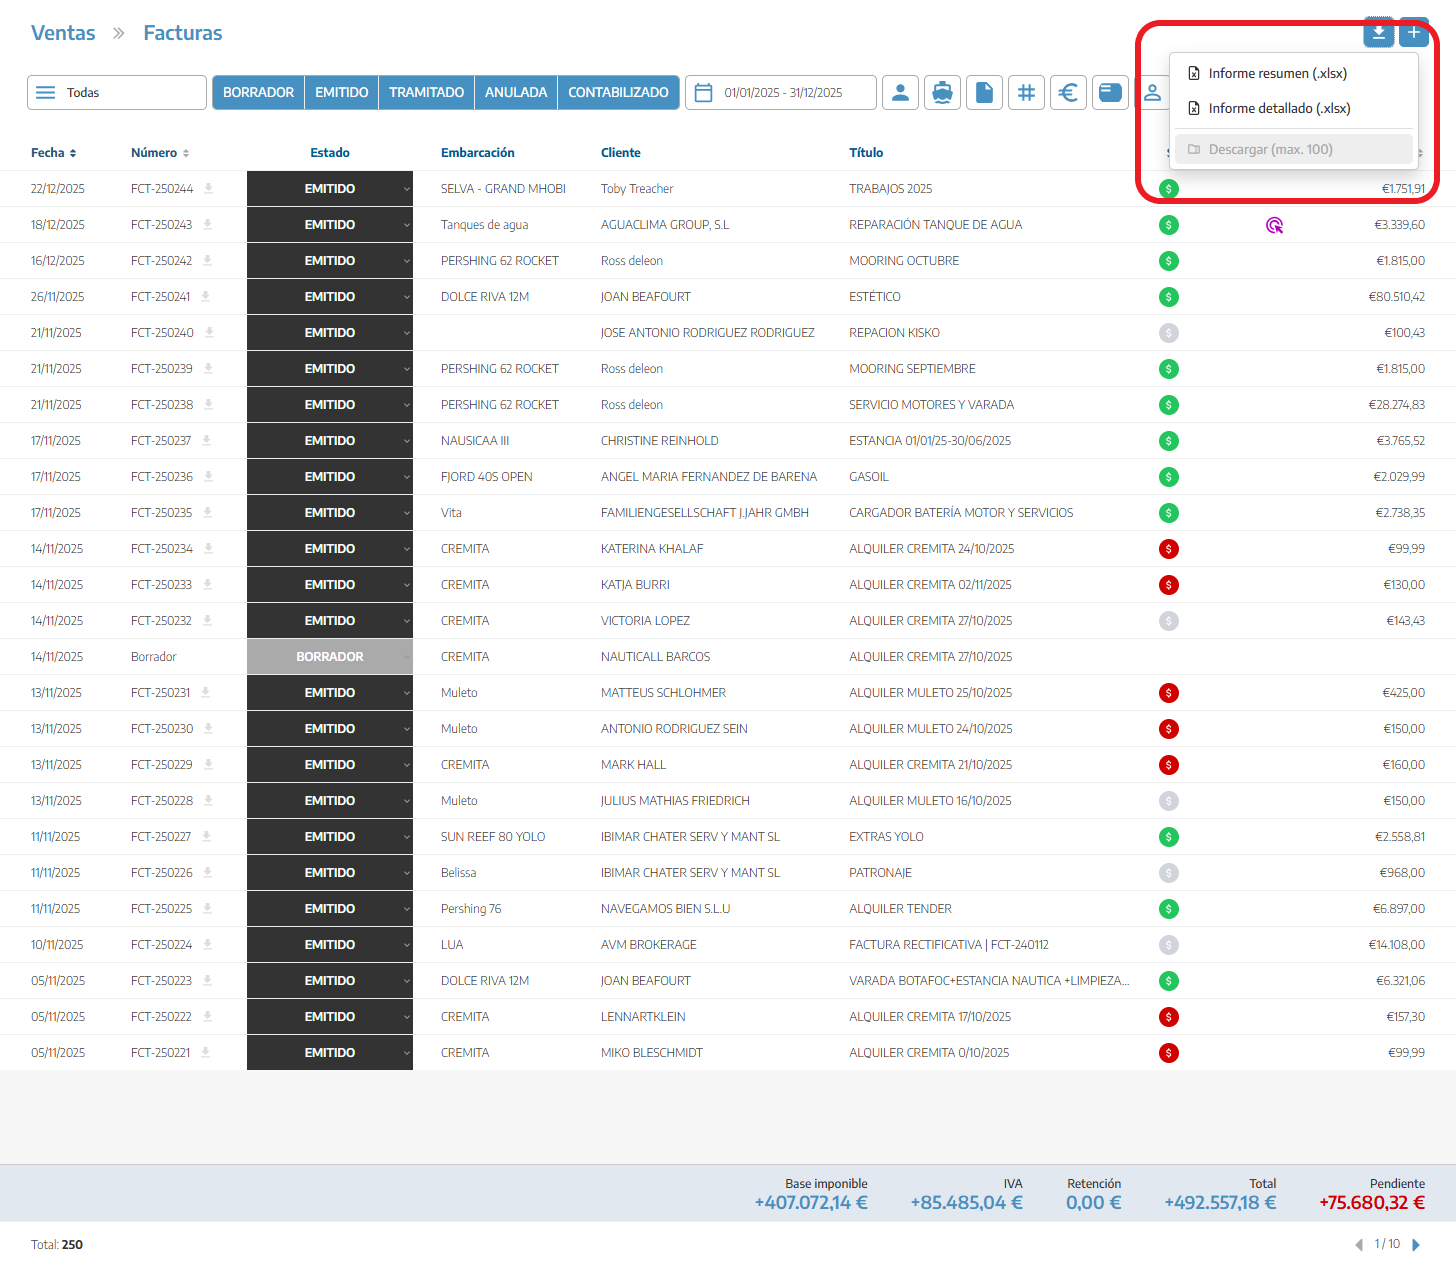The height and width of the screenshot is (1273, 1456).
Task: Download invoice FCT-250224 via its row icon
Action: (x=208, y=944)
